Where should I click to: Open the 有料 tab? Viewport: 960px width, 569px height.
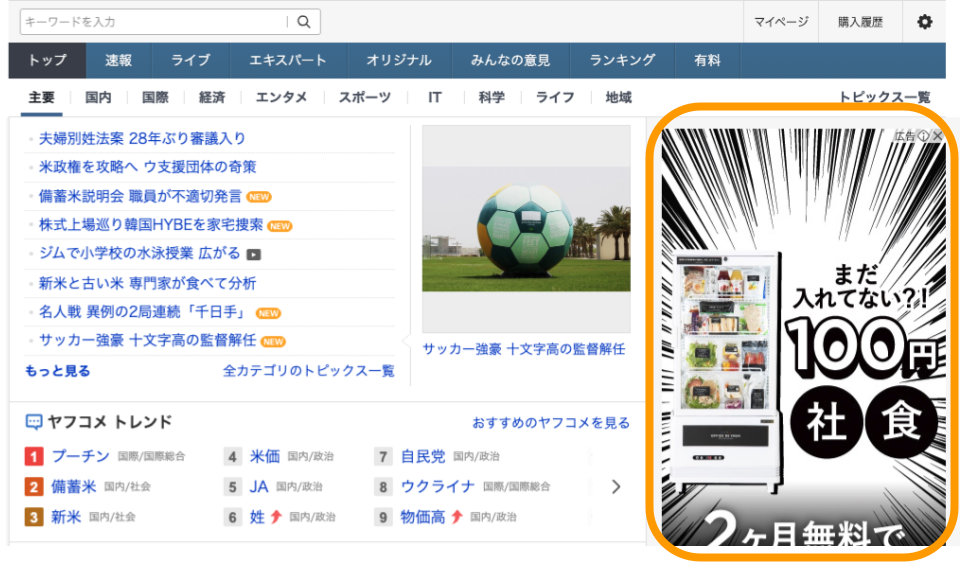click(x=707, y=60)
